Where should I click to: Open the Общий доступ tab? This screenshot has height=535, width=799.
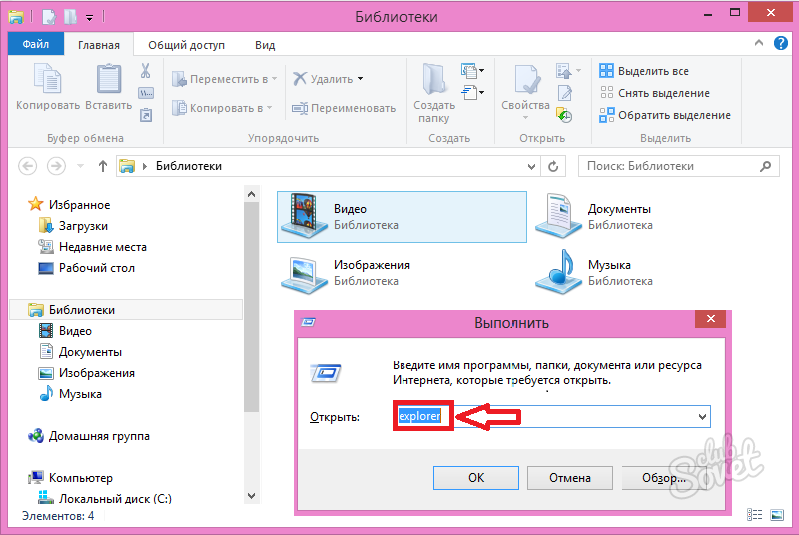(x=186, y=45)
